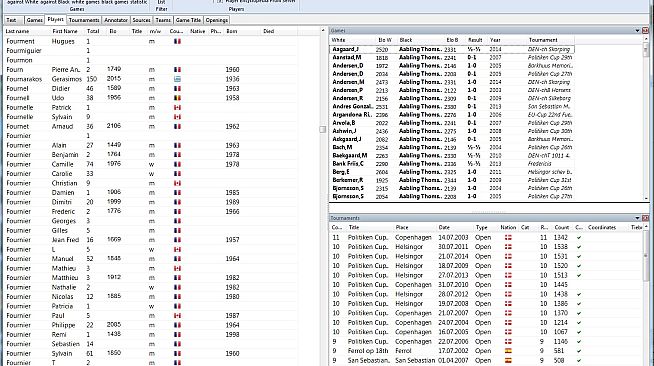Sort tournaments by Nation column header

click(x=508, y=228)
